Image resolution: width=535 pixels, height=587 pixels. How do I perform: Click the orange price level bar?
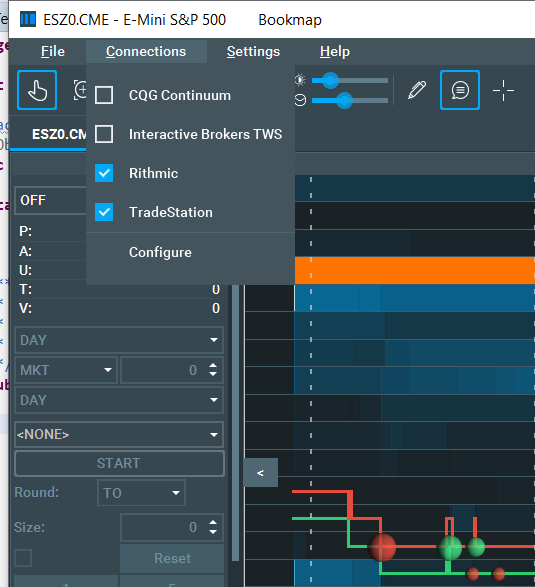coord(415,270)
